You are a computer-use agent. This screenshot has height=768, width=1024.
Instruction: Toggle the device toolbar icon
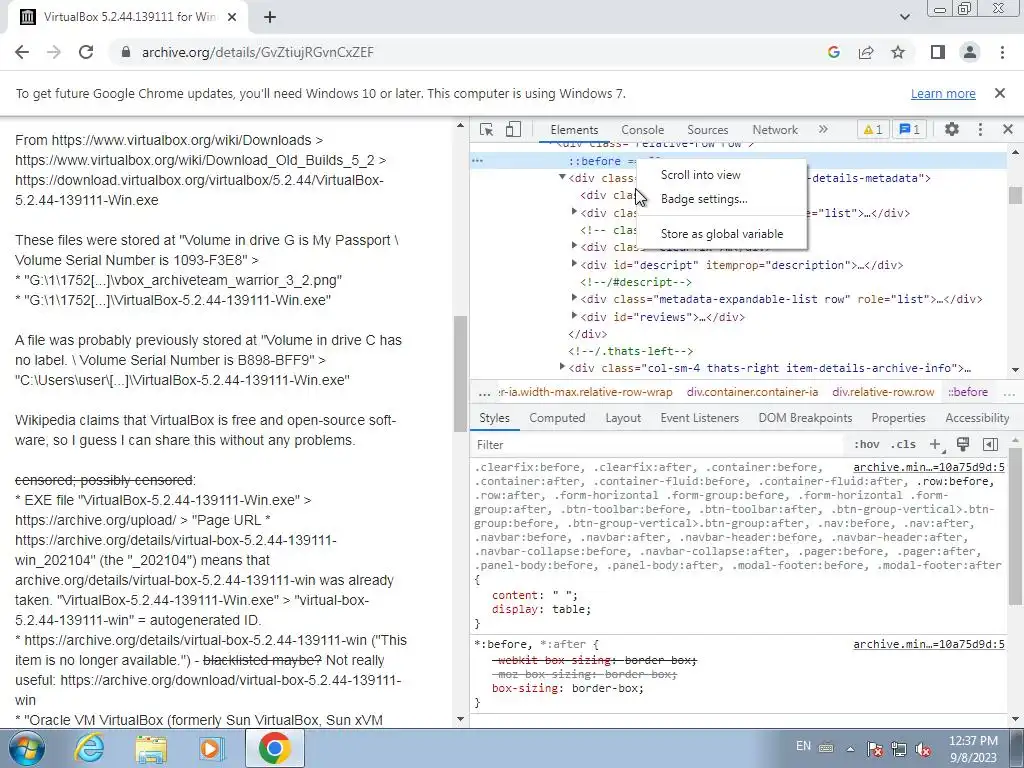[513, 129]
